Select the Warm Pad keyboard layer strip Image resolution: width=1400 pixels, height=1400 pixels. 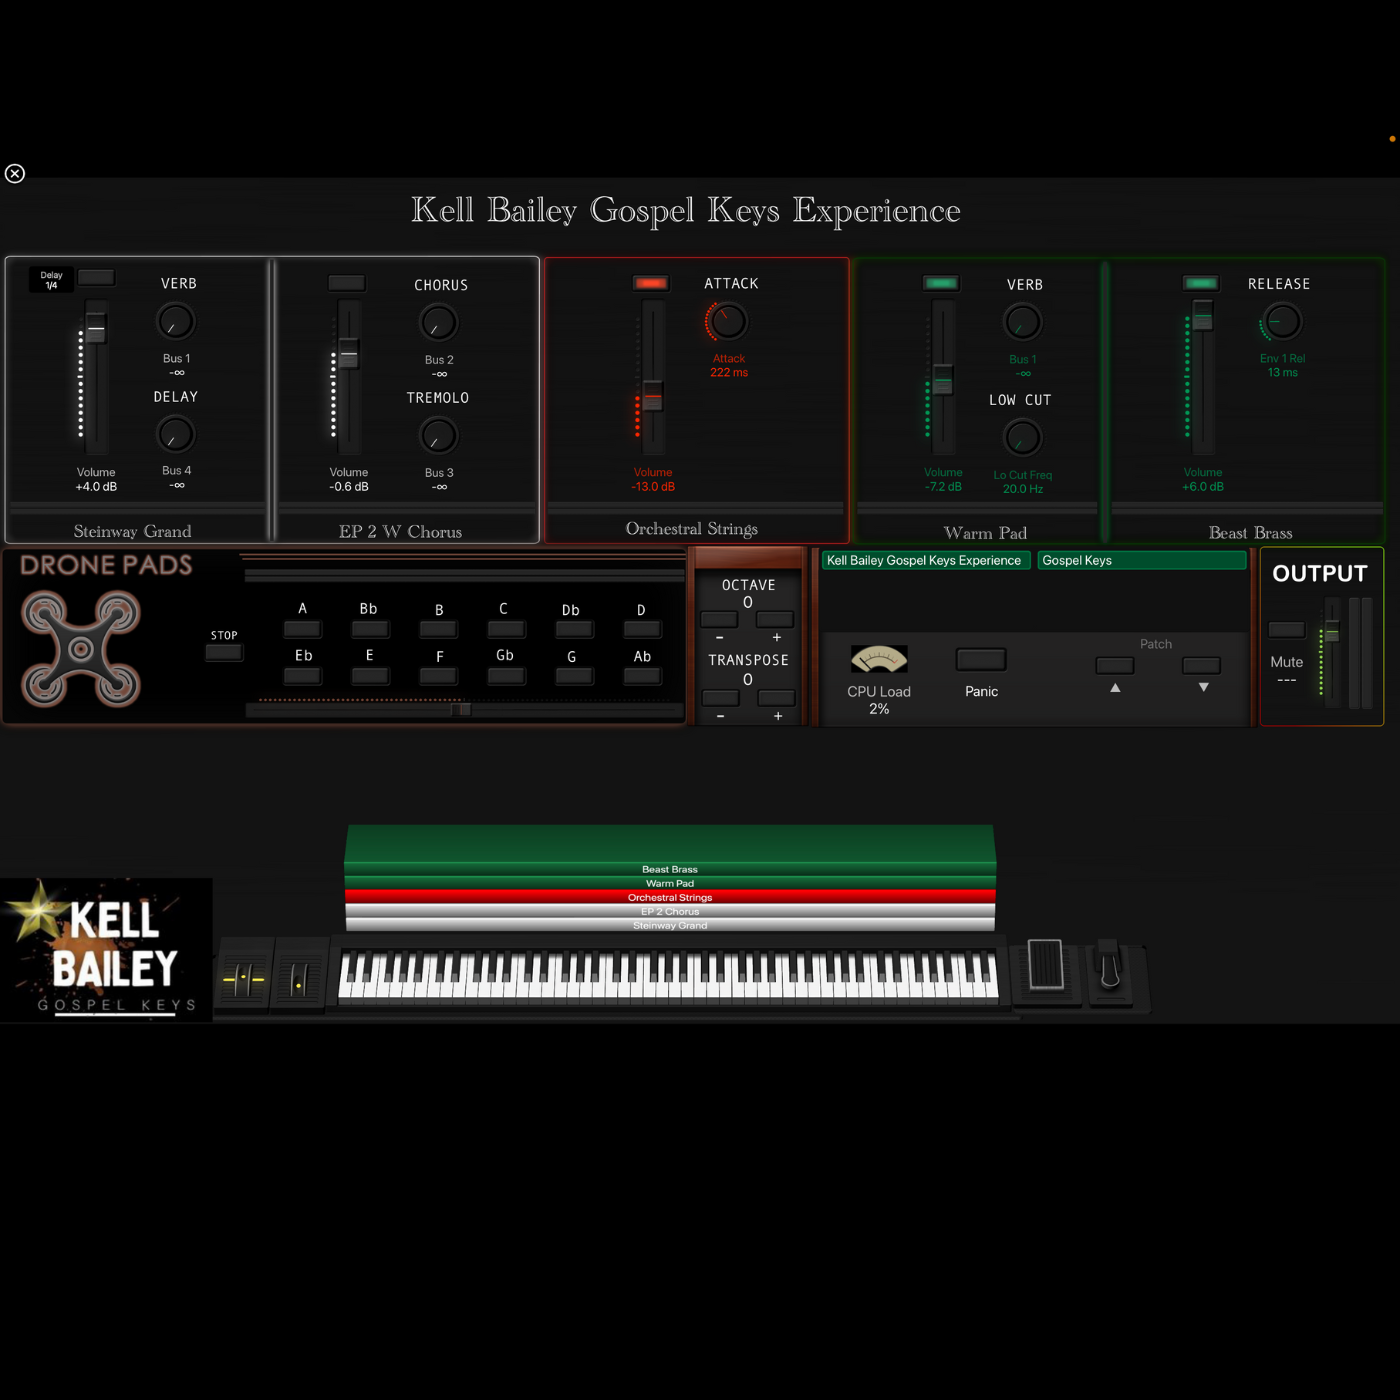pyautogui.click(x=670, y=883)
